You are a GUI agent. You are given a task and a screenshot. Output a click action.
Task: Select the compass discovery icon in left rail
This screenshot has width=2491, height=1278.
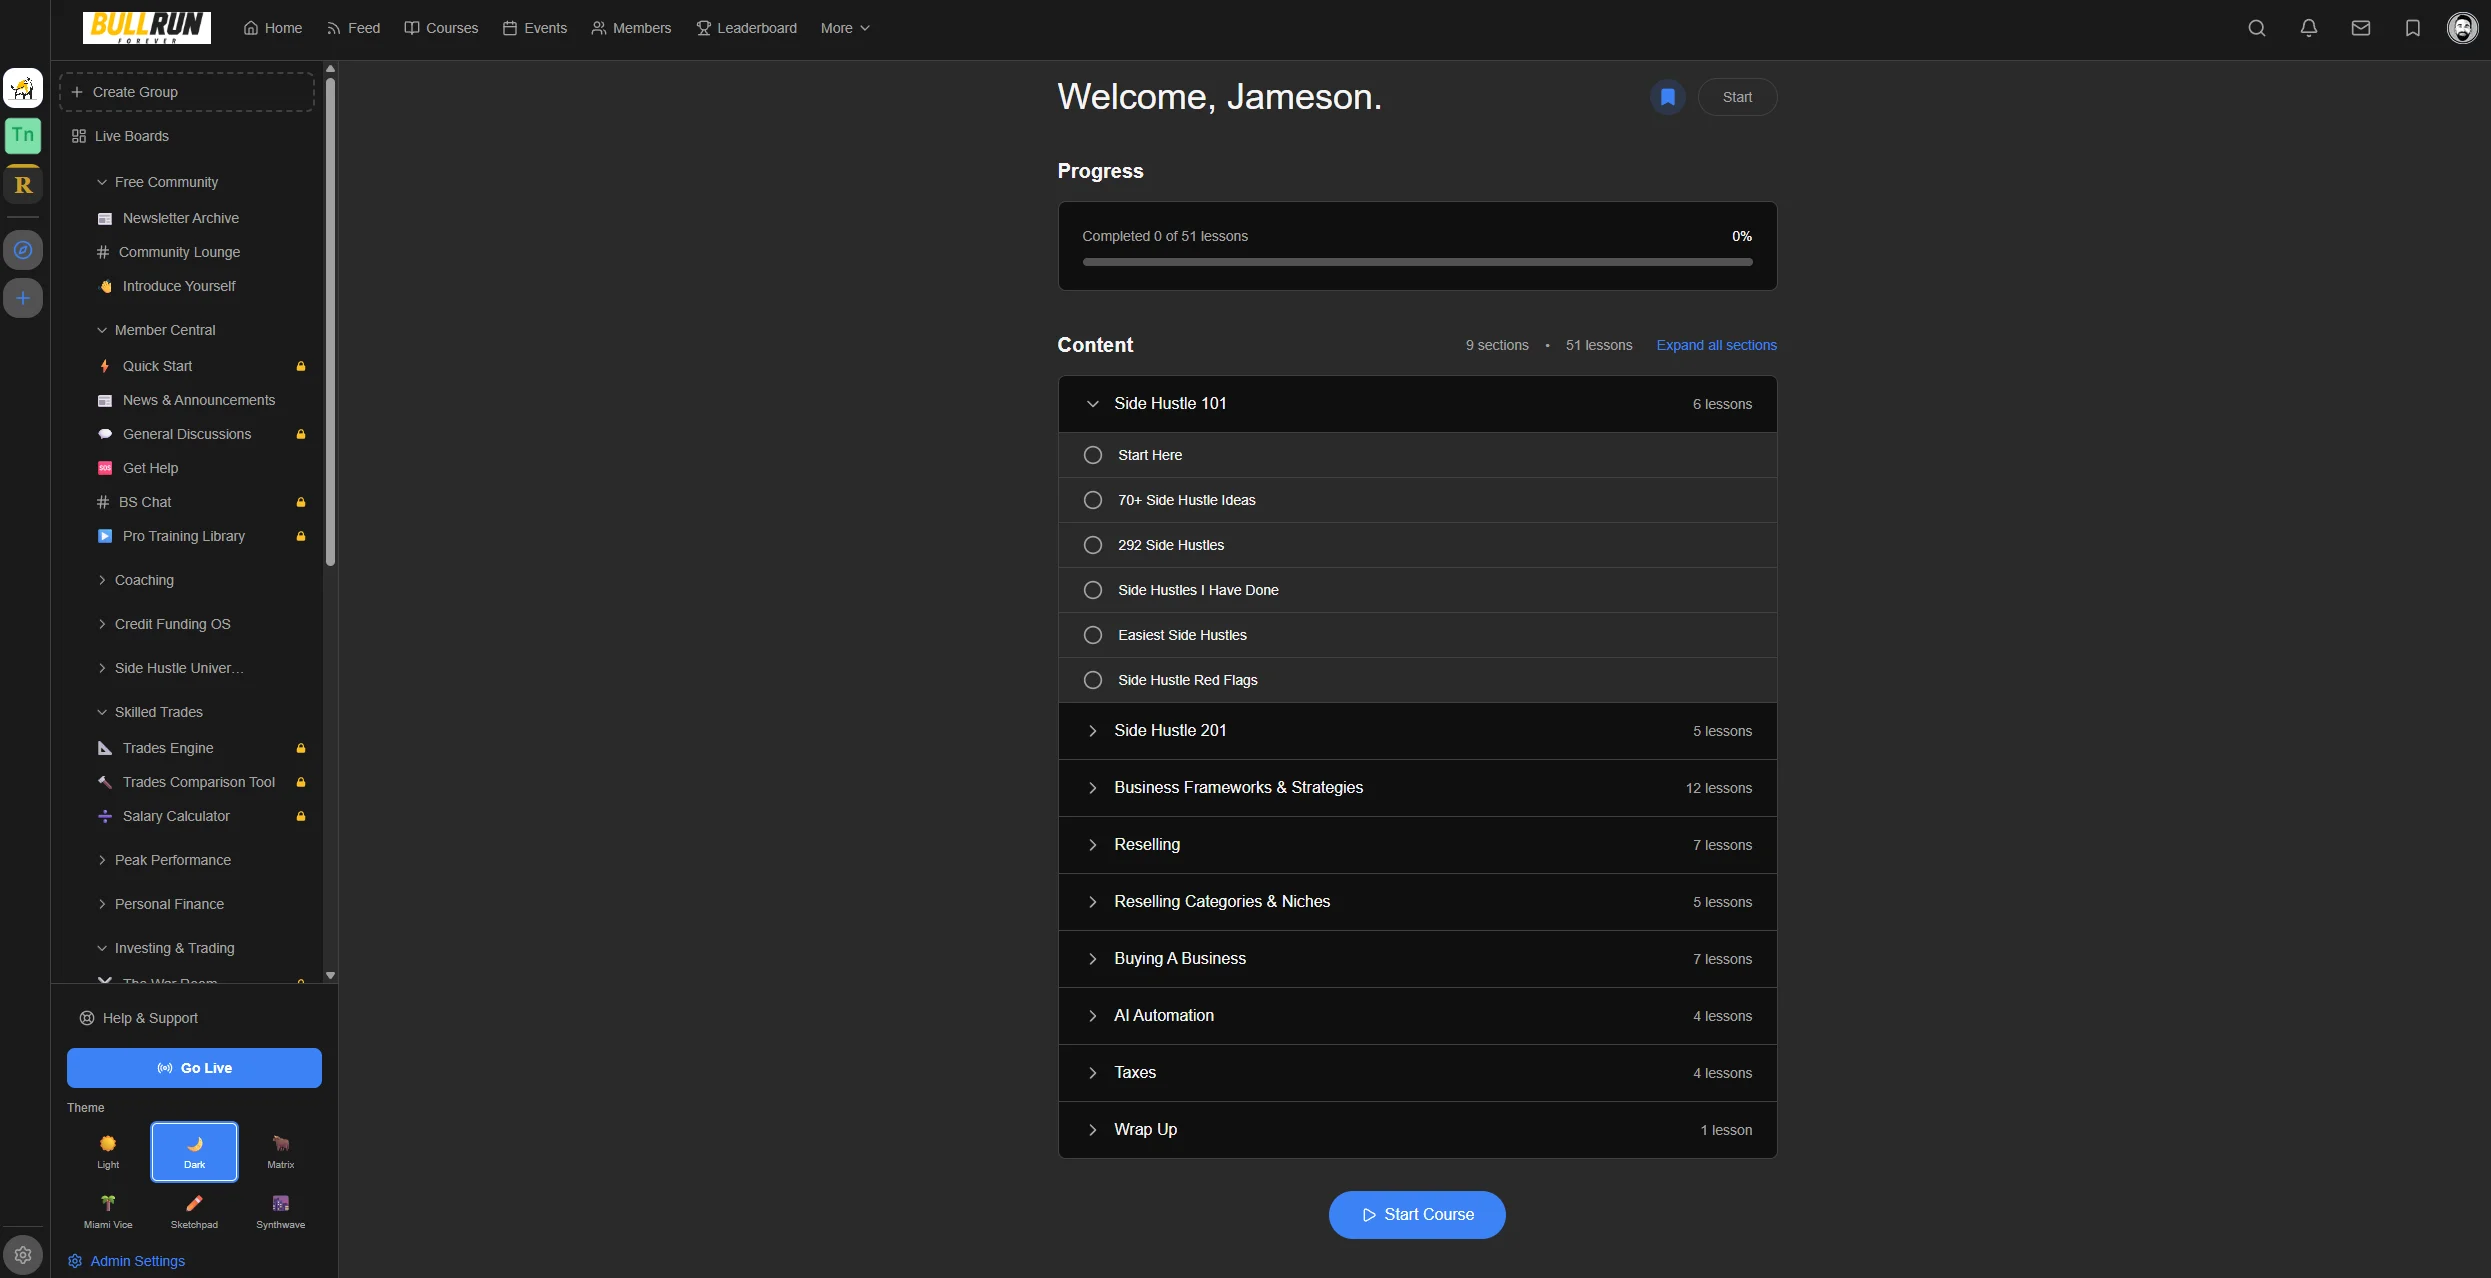(23, 249)
